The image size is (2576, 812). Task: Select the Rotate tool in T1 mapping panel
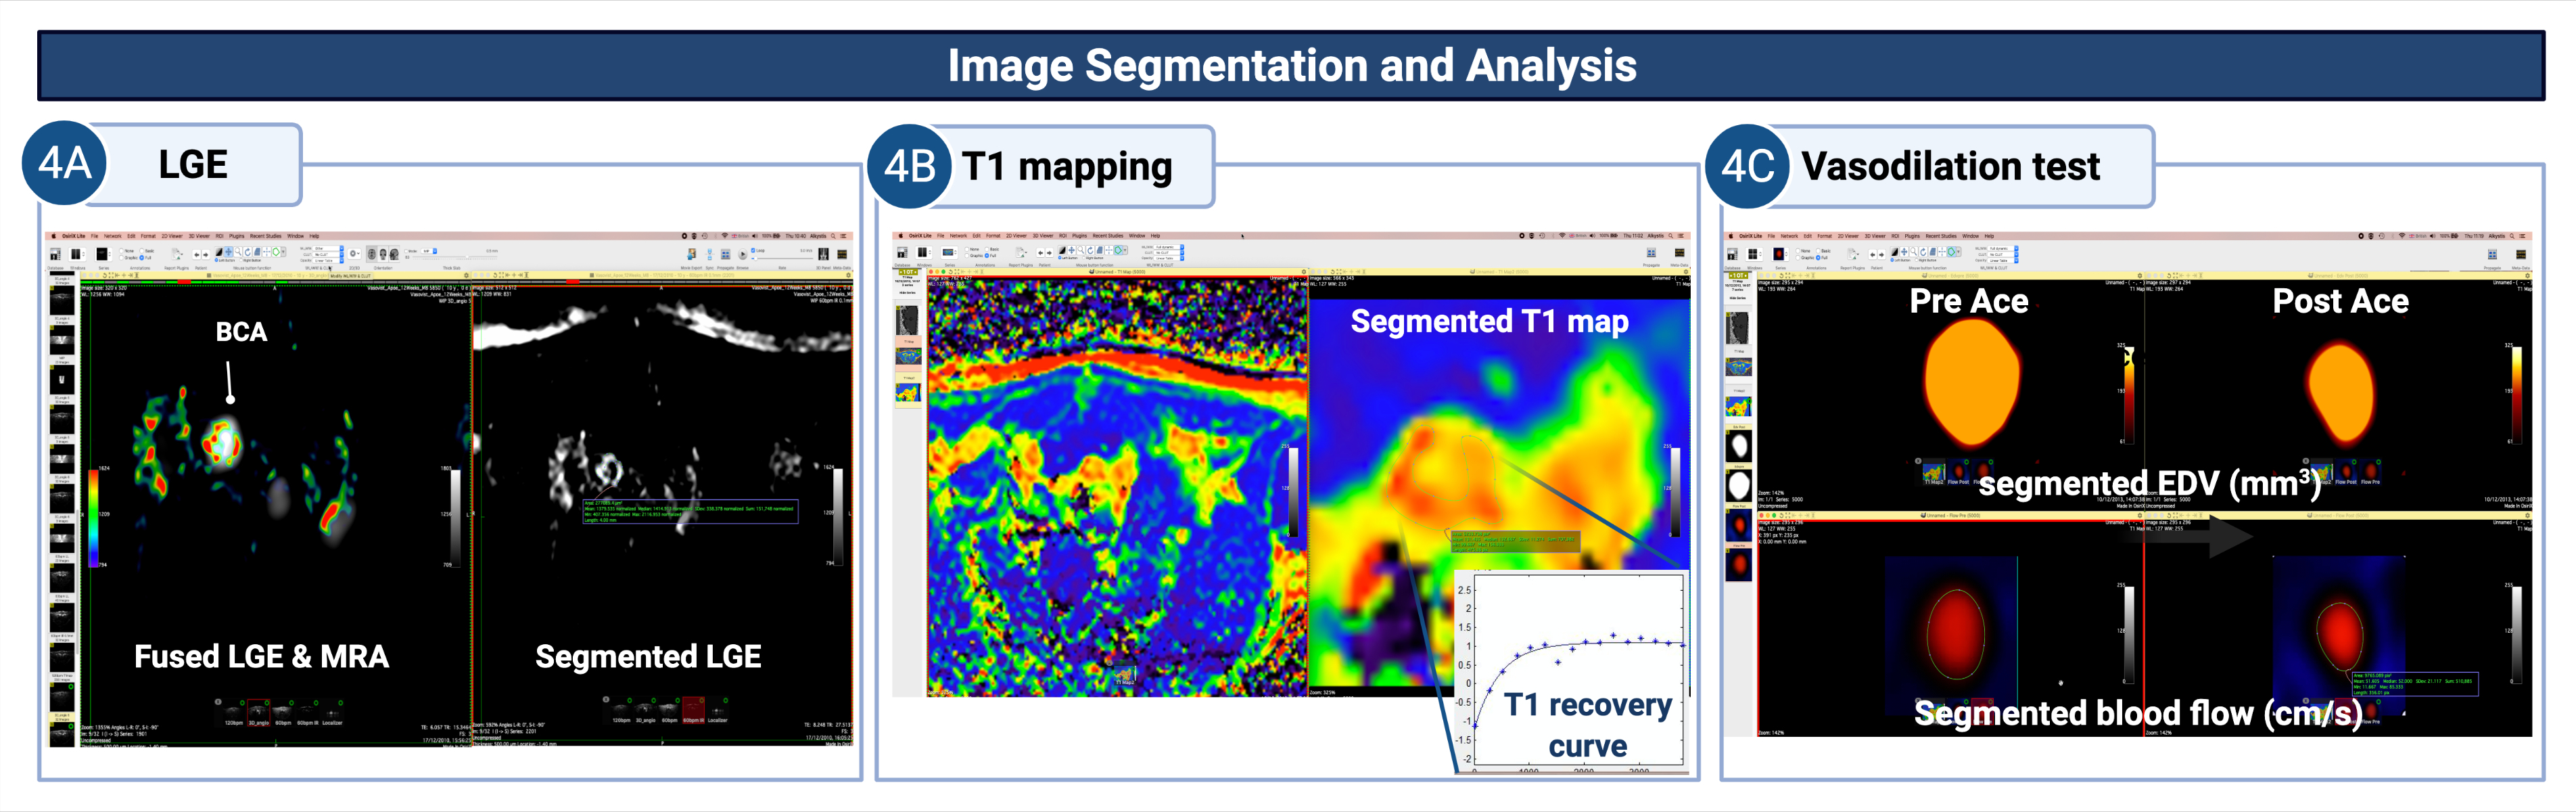coord(1090,251)
